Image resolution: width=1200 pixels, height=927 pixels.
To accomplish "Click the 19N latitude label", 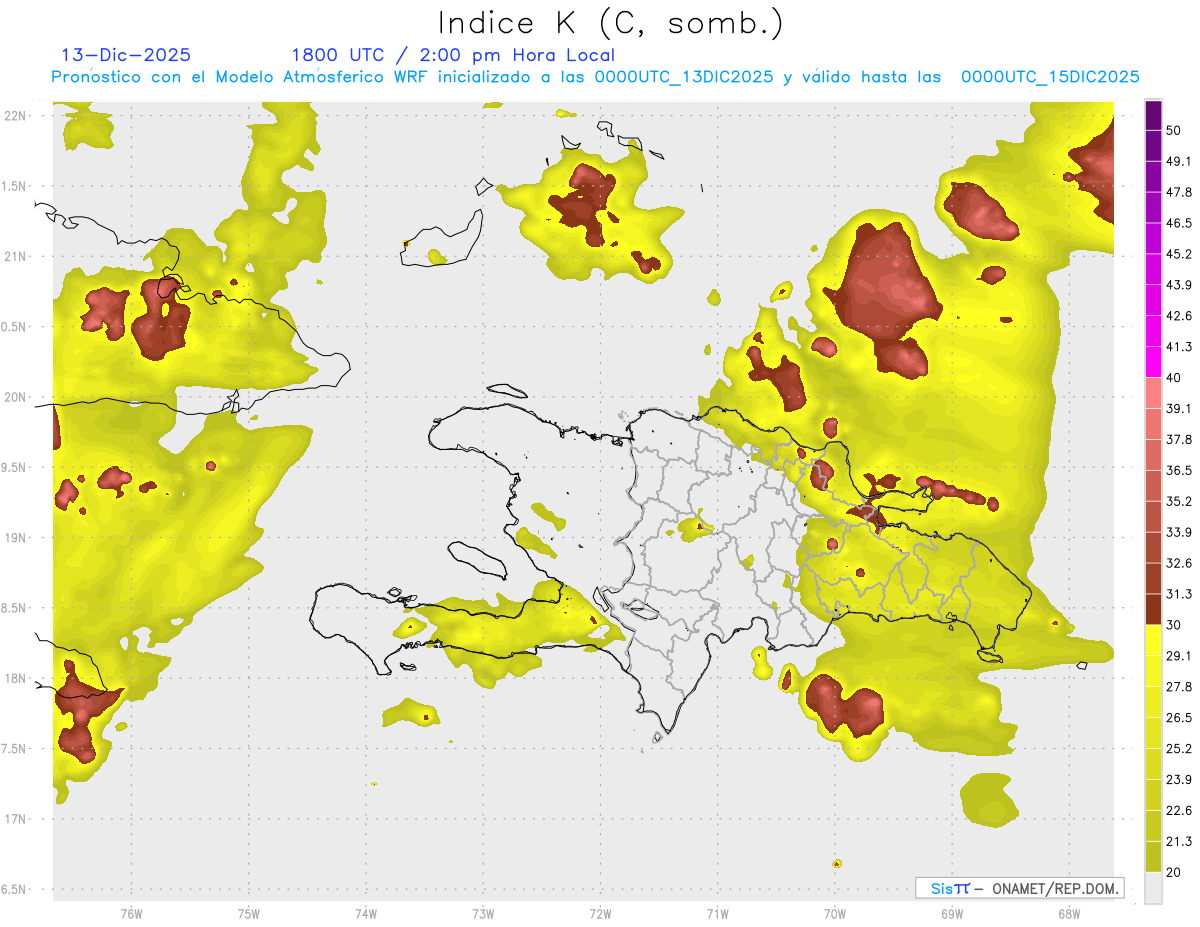I will click(16, 538).
